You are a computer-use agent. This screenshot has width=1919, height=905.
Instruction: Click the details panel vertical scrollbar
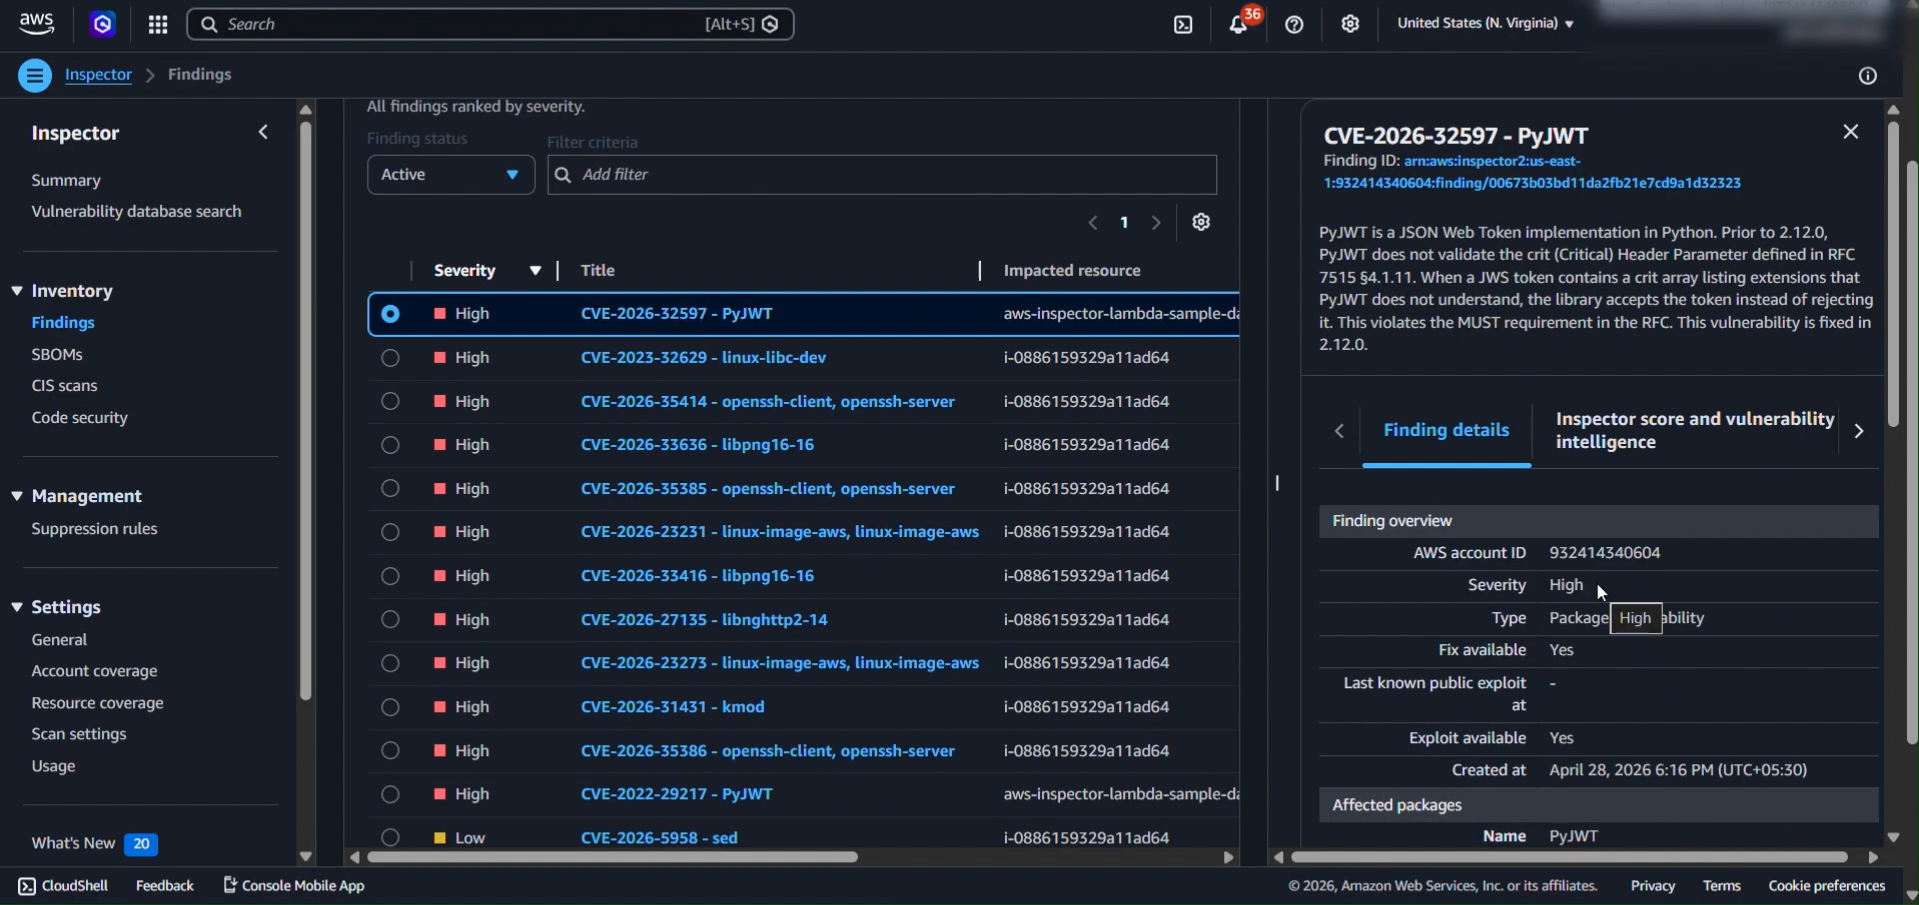click(1893, 274)
